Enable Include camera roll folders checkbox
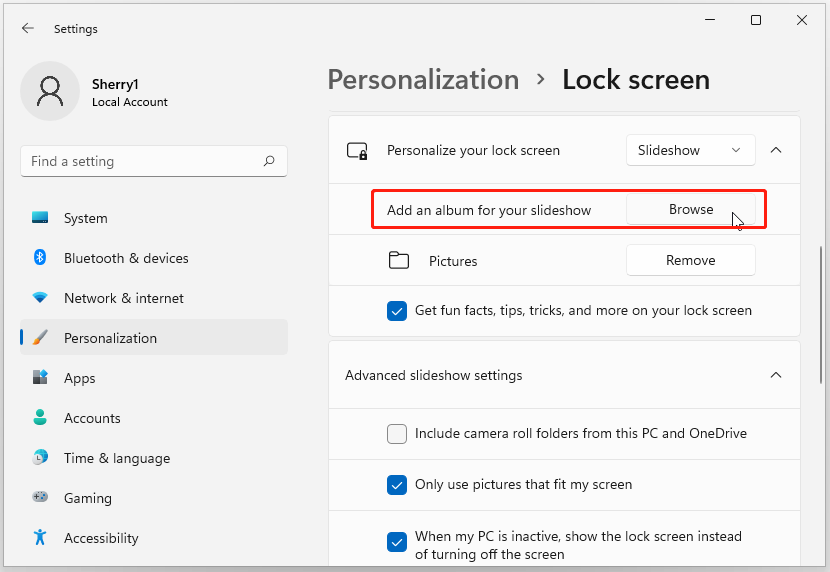 click(397, 434)
